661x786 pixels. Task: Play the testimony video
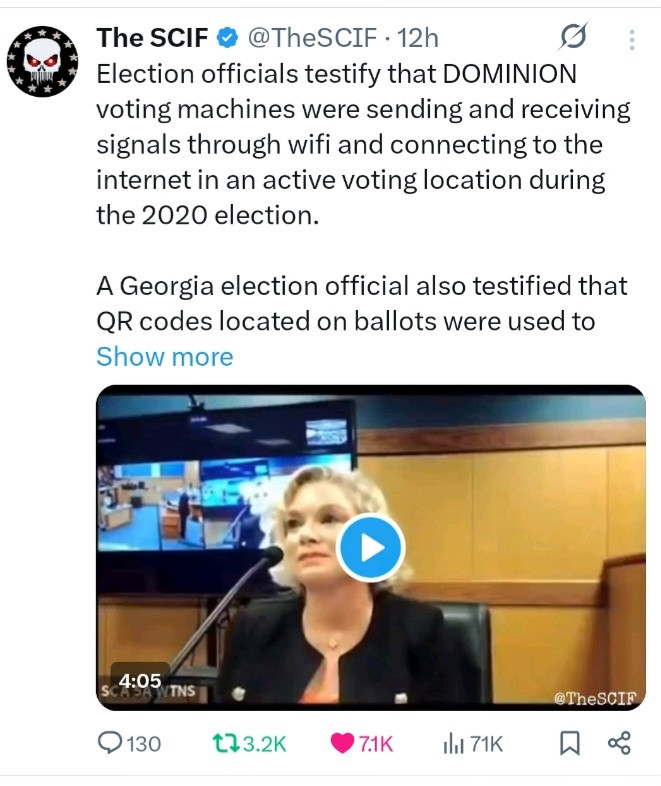pyautogui.click(x=370, y=547)
